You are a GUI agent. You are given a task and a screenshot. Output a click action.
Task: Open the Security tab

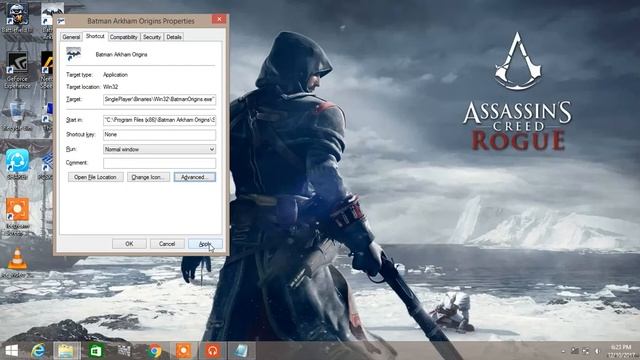(x=152, y=37)
